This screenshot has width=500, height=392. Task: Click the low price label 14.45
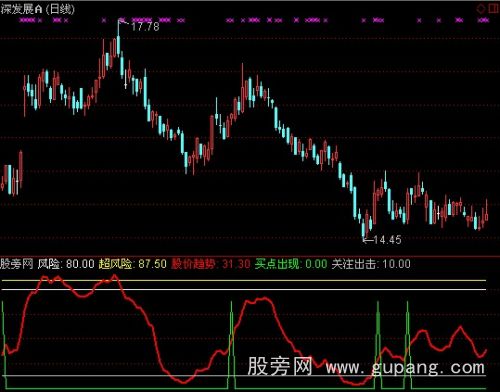tap(387, 240)
